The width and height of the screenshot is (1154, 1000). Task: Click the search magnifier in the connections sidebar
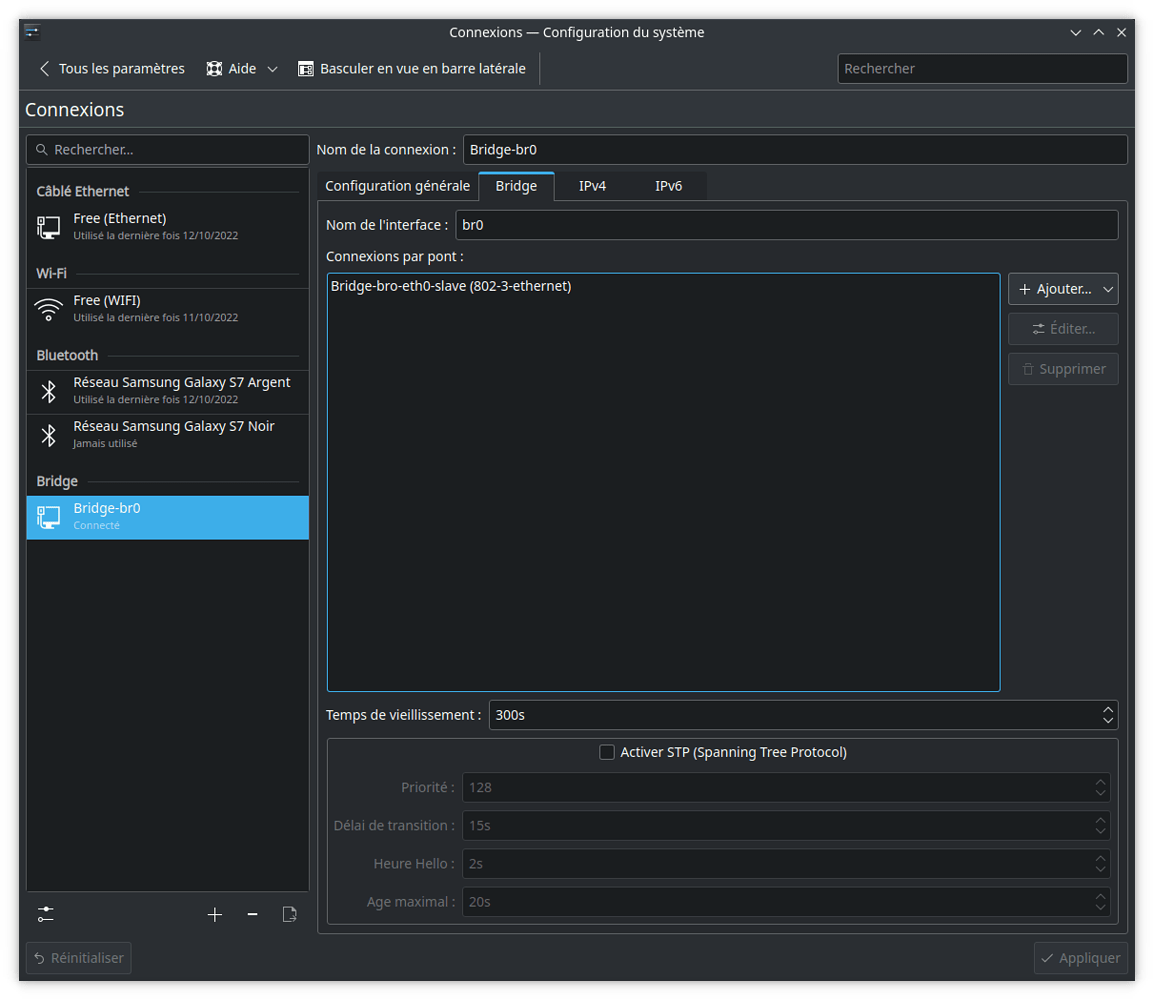point(41,149)
